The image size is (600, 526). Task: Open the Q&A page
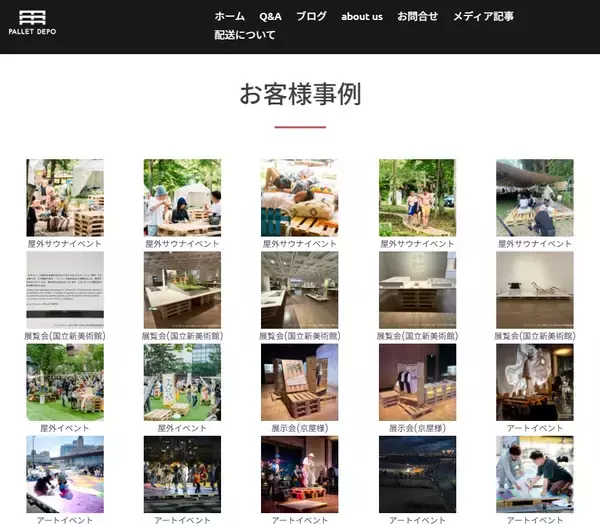[x=270, y=16]
